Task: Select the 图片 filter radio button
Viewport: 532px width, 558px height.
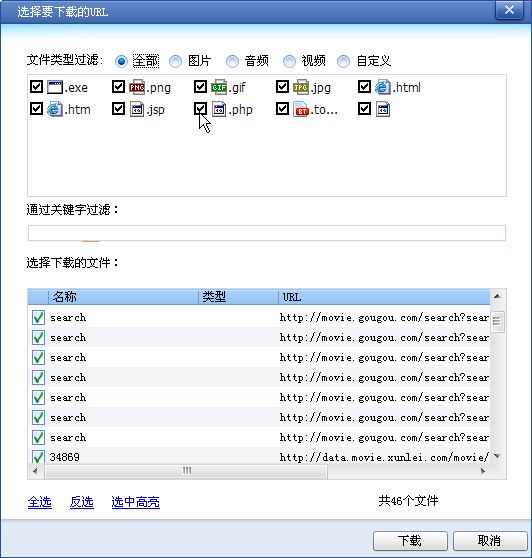Action: [x=175, y=61]
